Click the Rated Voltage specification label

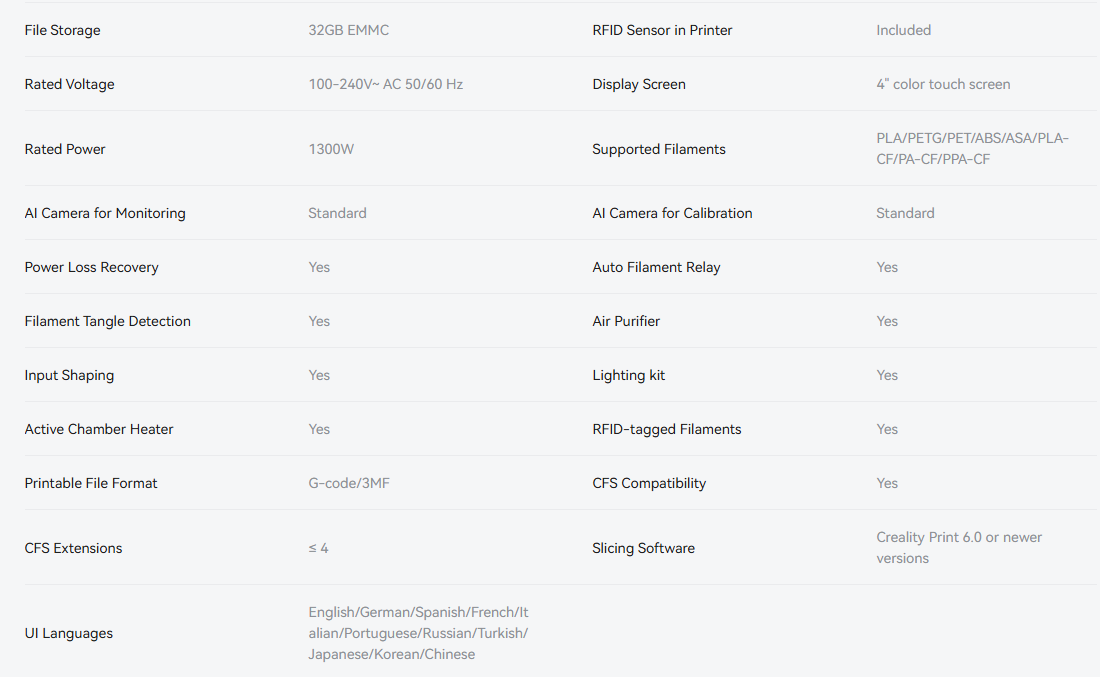click(x=70, y=84)
